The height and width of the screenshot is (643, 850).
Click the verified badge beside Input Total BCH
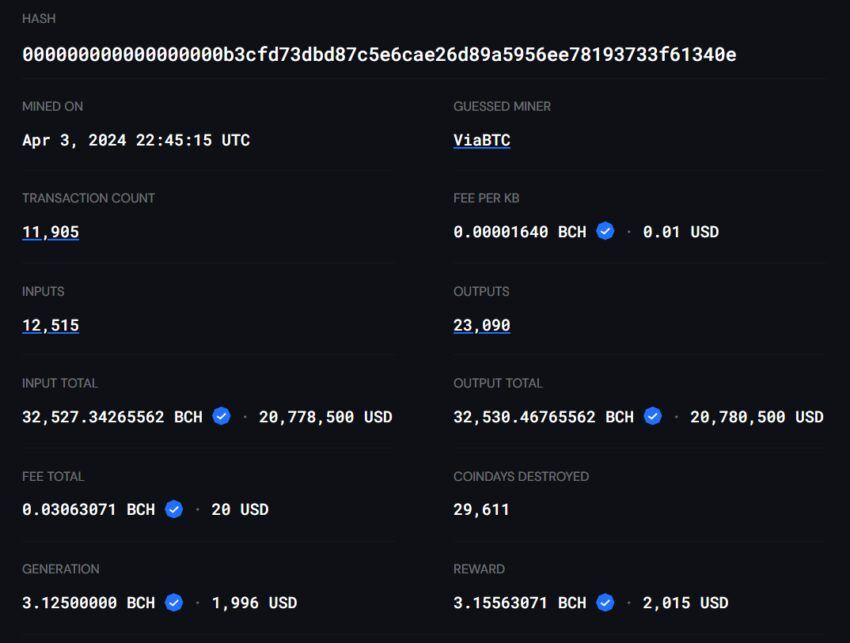click(221, 416)
